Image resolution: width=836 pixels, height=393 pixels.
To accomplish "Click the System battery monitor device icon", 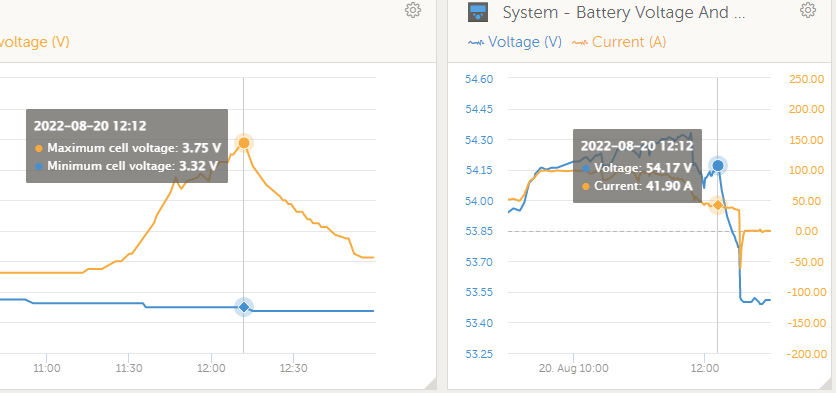I will pos(478,12).
